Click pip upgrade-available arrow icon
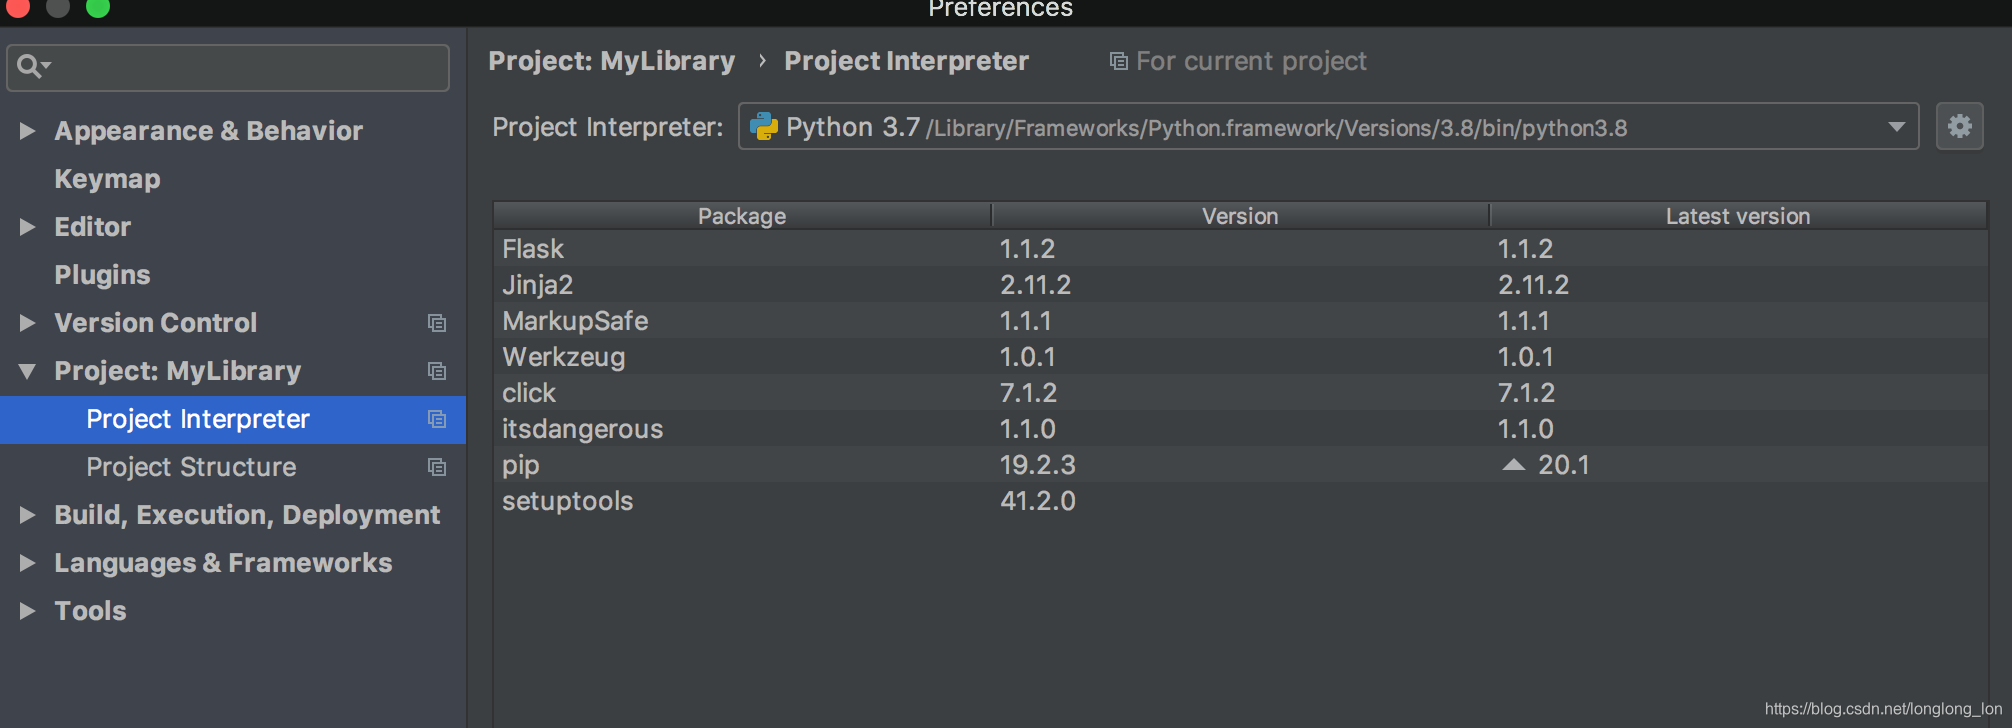This screenshot has width=2012, height=728. pyautogui.click(x=1514, y=465)
